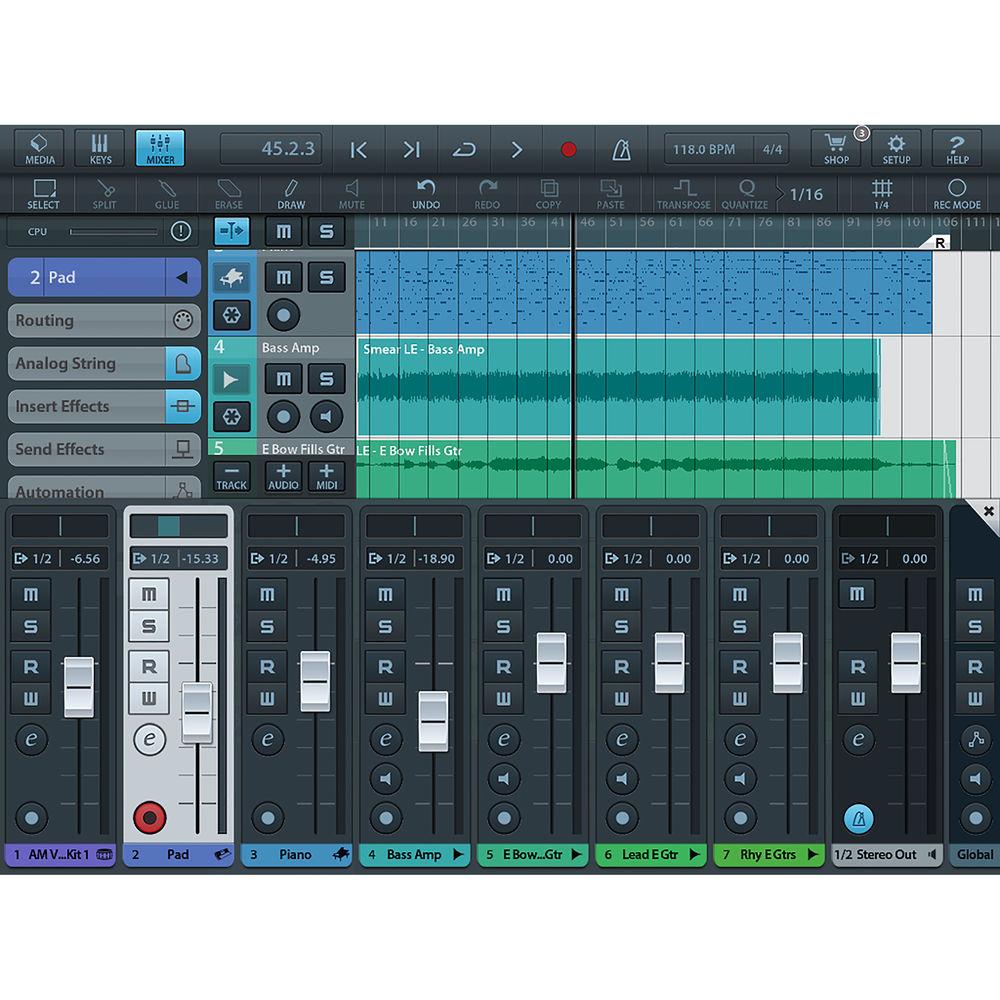
Task: Select the Draw pencil tool
Action: (291, 193)
